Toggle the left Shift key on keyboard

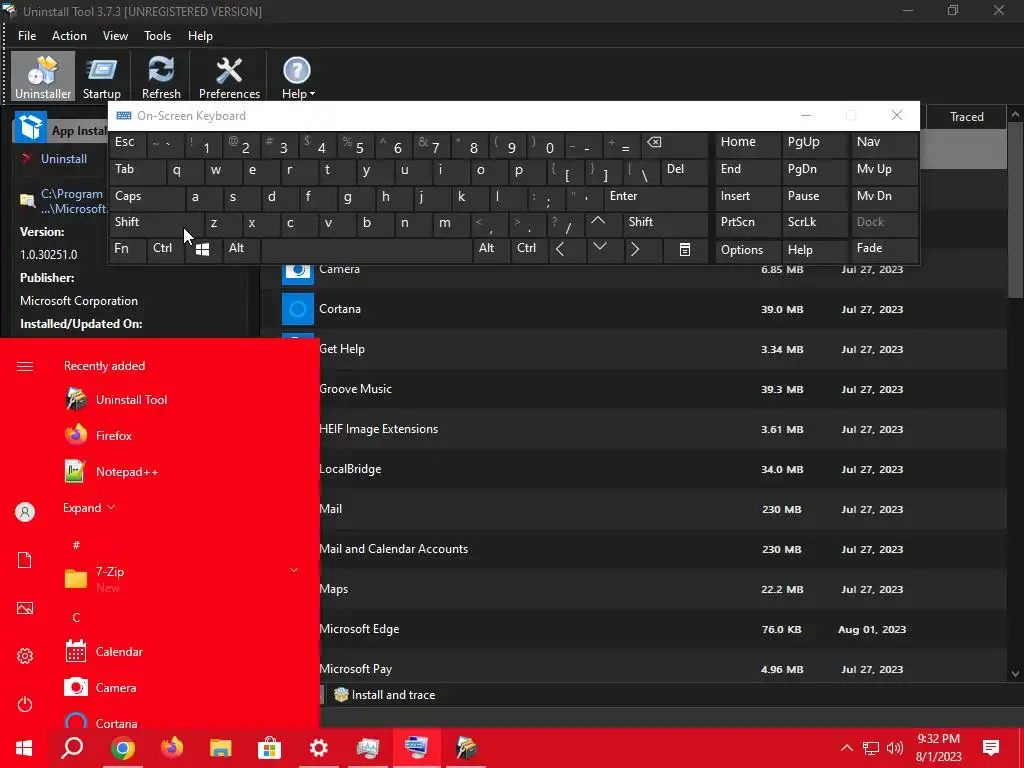[157, 224]
